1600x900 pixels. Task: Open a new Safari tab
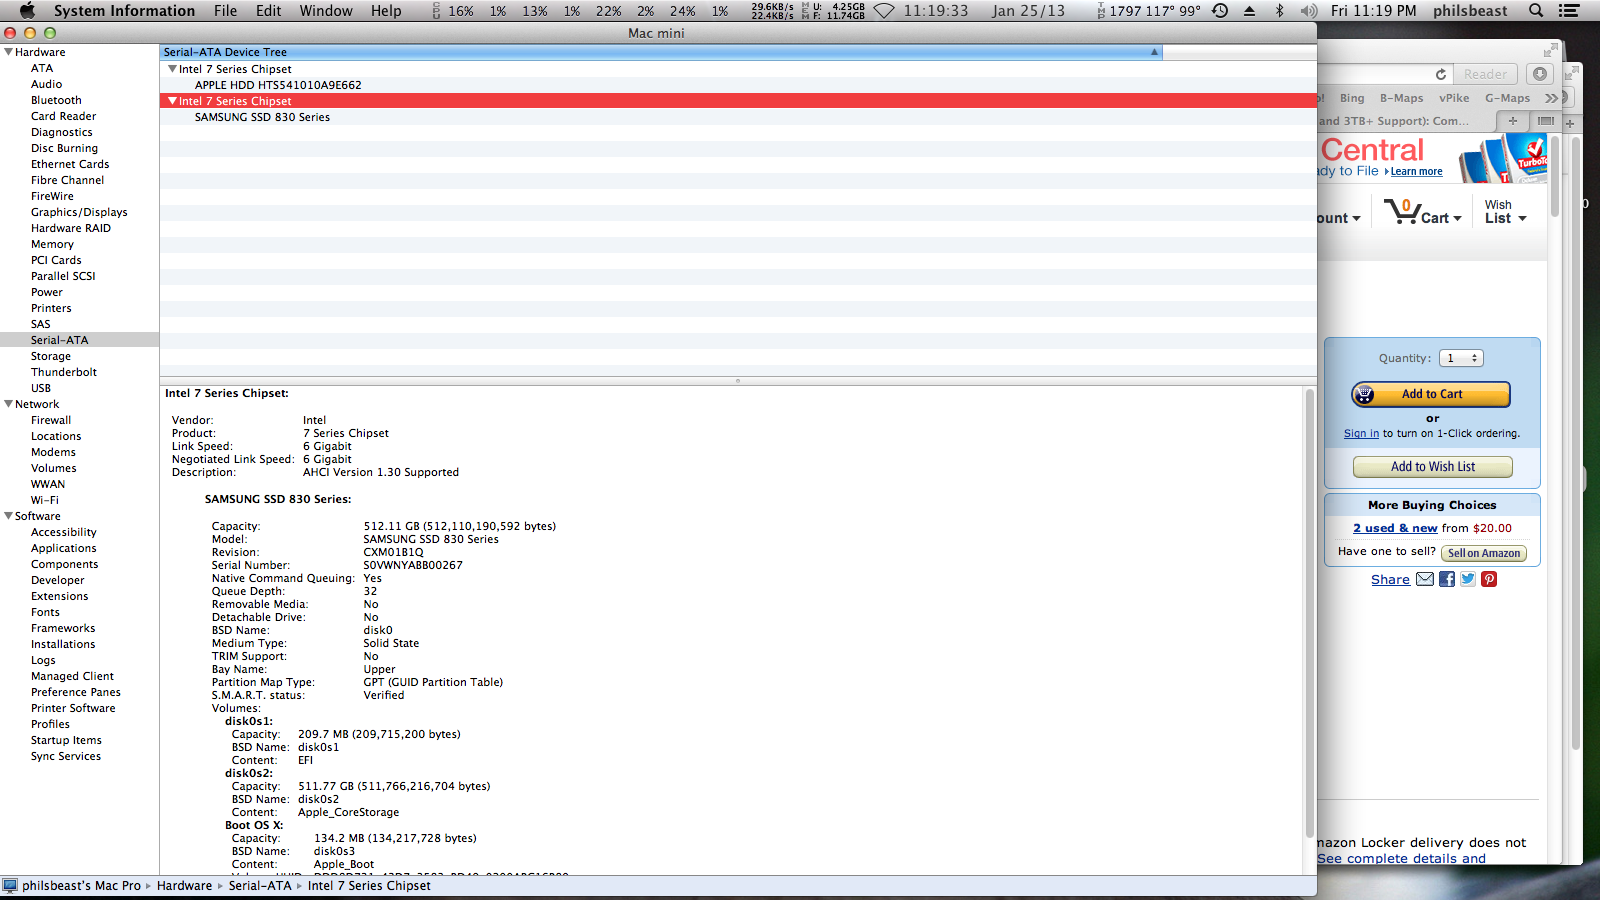point(1512,121)
